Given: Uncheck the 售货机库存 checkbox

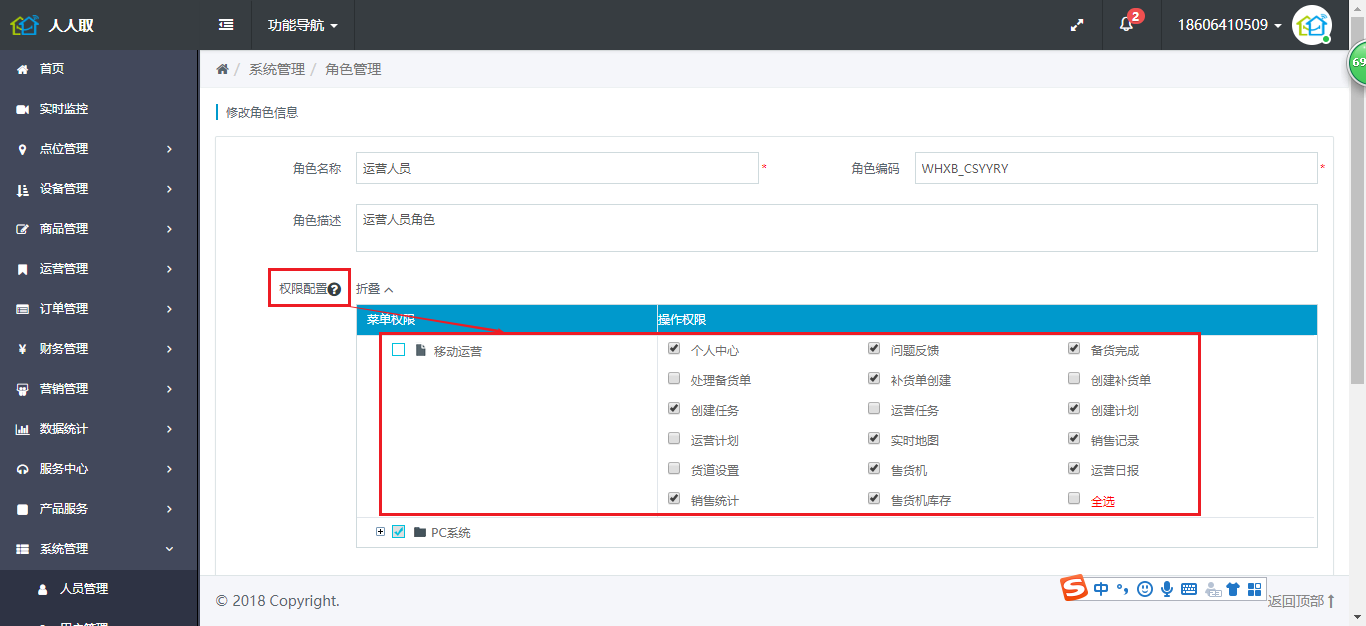Looking at the screenshot, I should (874, 499).
